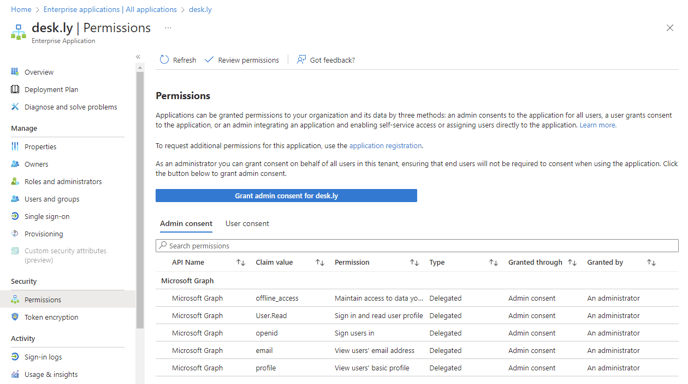This screenshot has width=688, height=384.
Task: Switch to the Admin consent tab
Action: coord(186,223)
